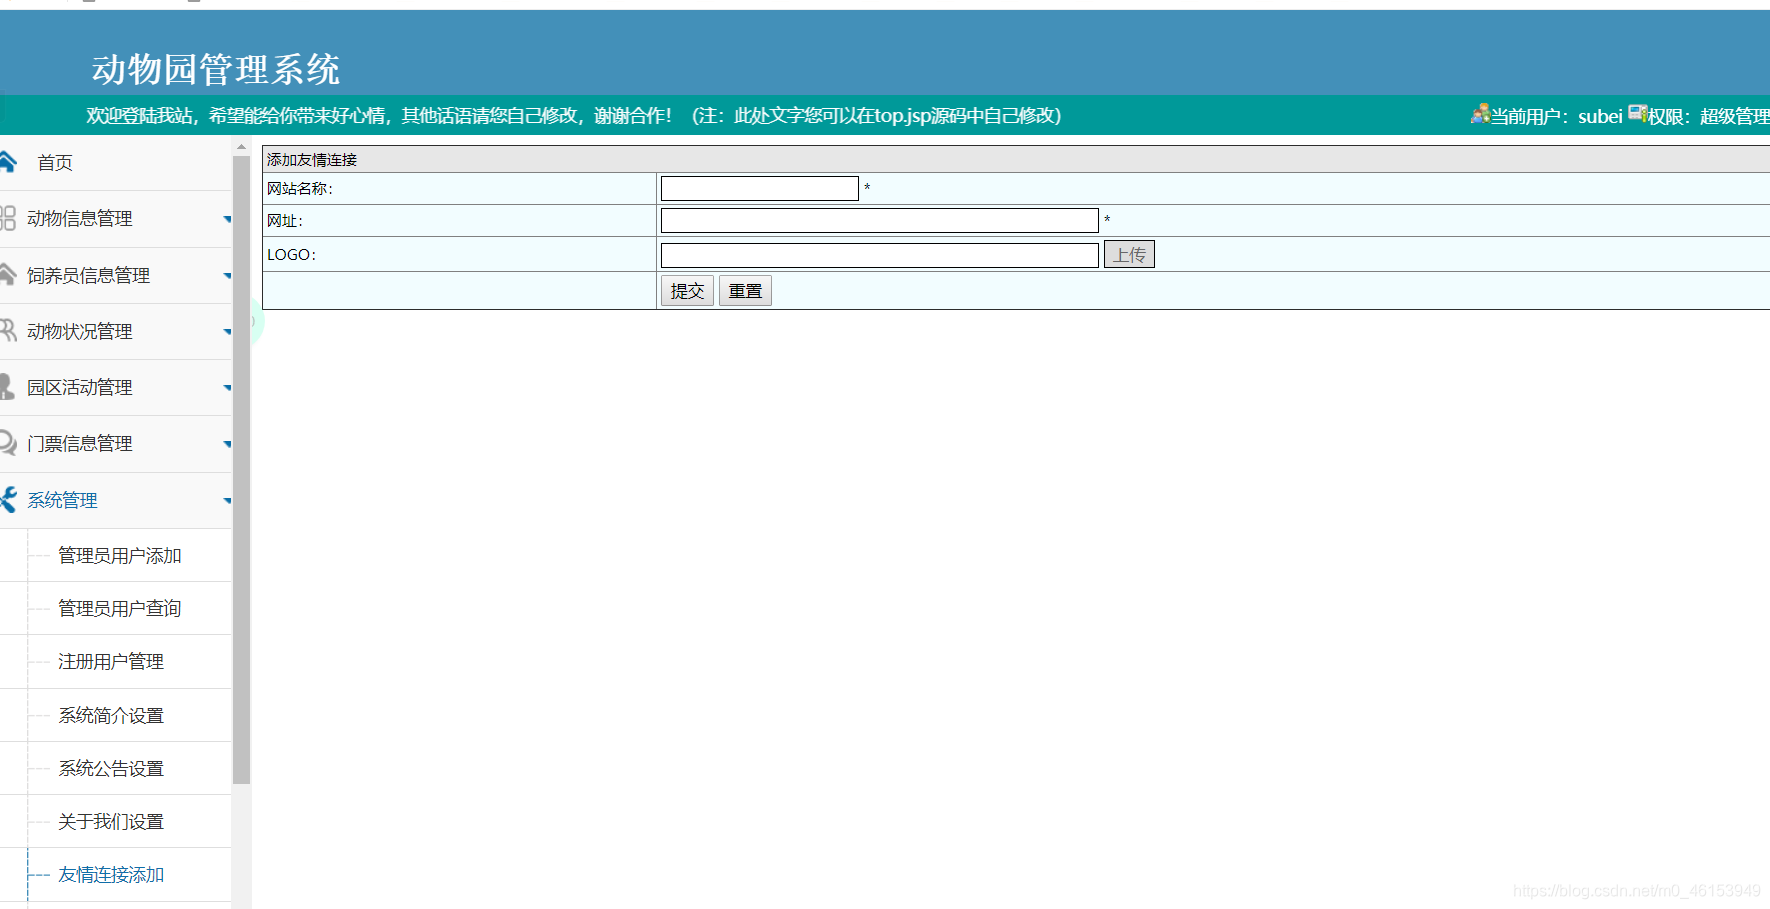Click the 当前用户 label in header

(x=1530, y=116)
